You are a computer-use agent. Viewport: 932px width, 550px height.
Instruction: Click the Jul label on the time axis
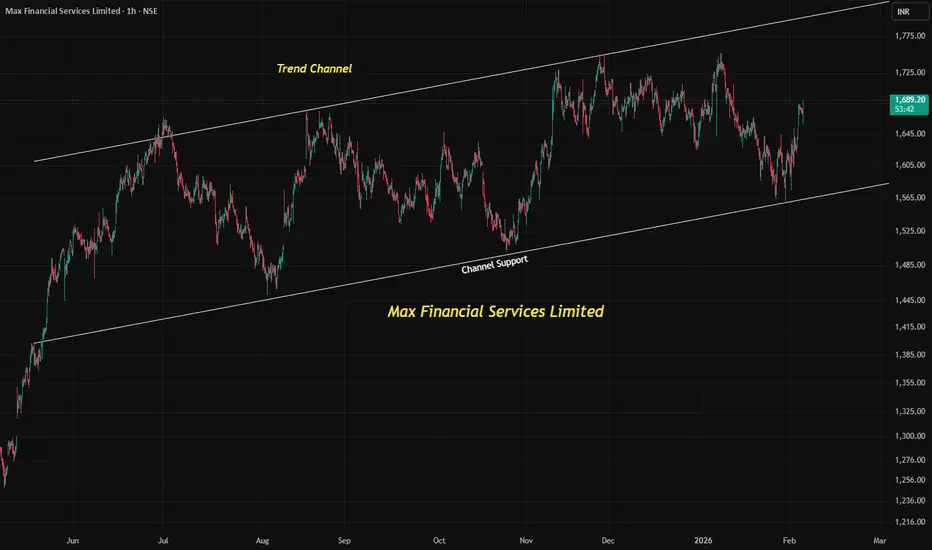click(163, 541)
